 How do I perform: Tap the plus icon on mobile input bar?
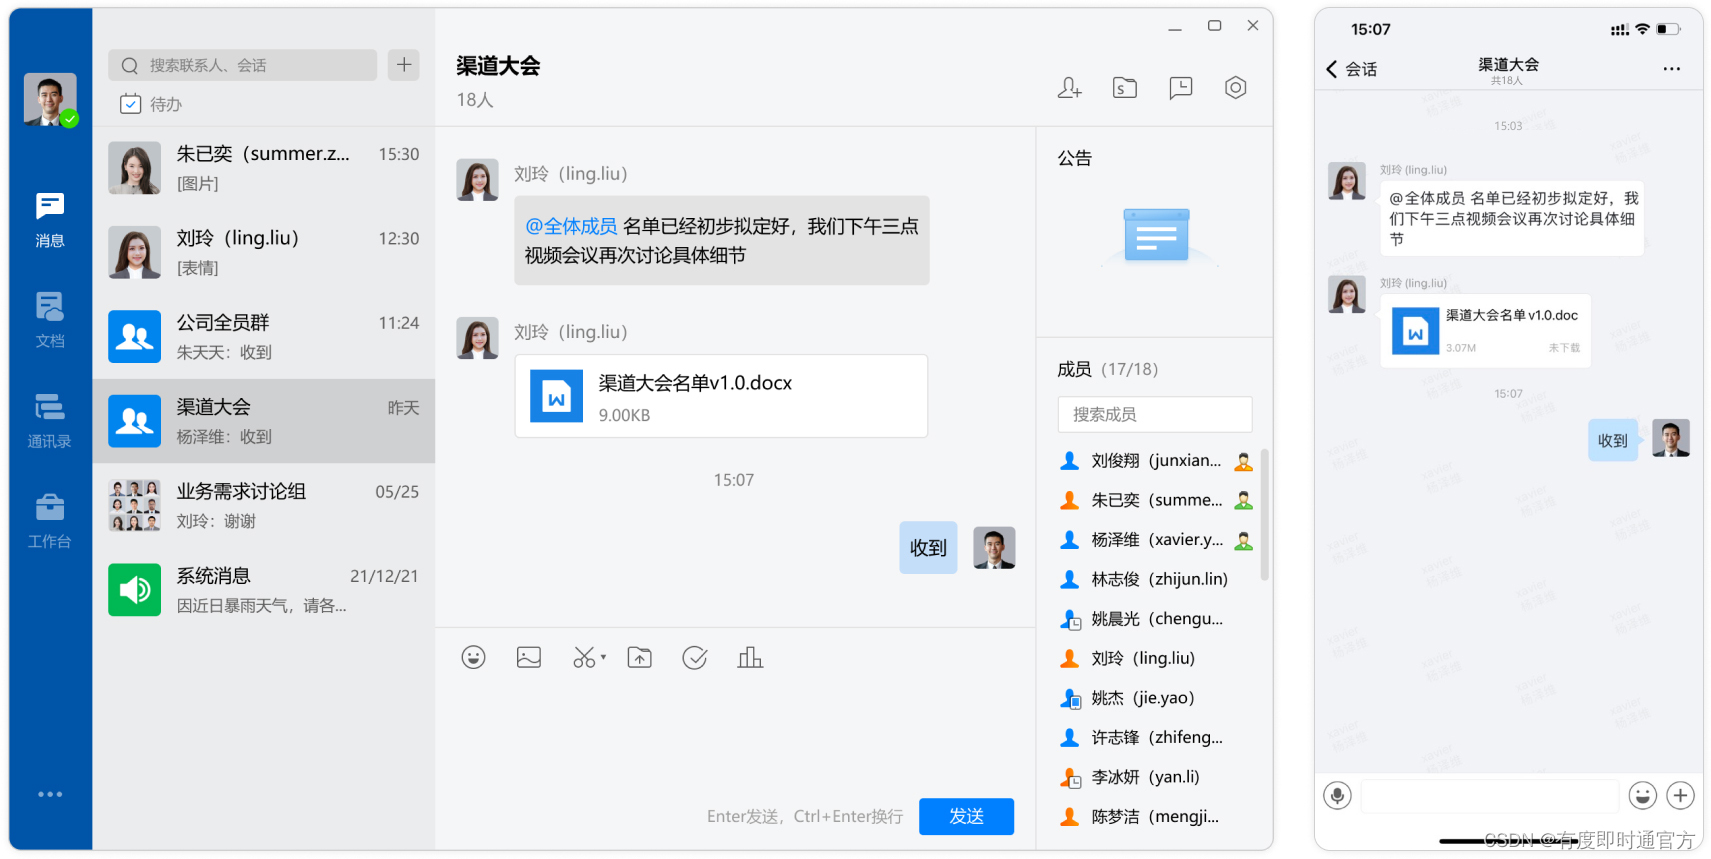pyautogui.click(x=1681, y=795)
